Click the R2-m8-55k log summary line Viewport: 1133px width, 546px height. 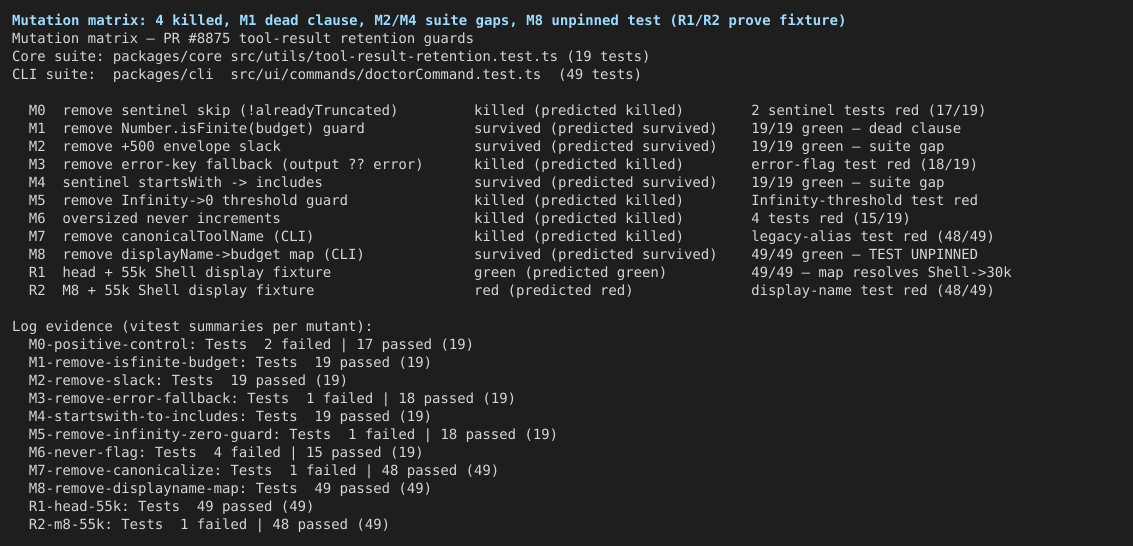[209, 525]
